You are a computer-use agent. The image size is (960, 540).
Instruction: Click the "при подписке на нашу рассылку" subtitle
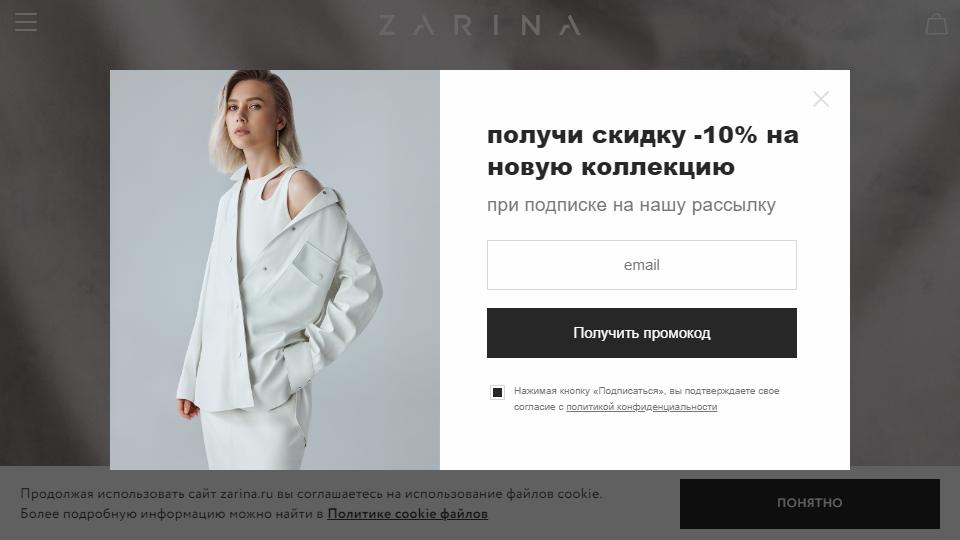pyautogui.click(x=631, y=205)
